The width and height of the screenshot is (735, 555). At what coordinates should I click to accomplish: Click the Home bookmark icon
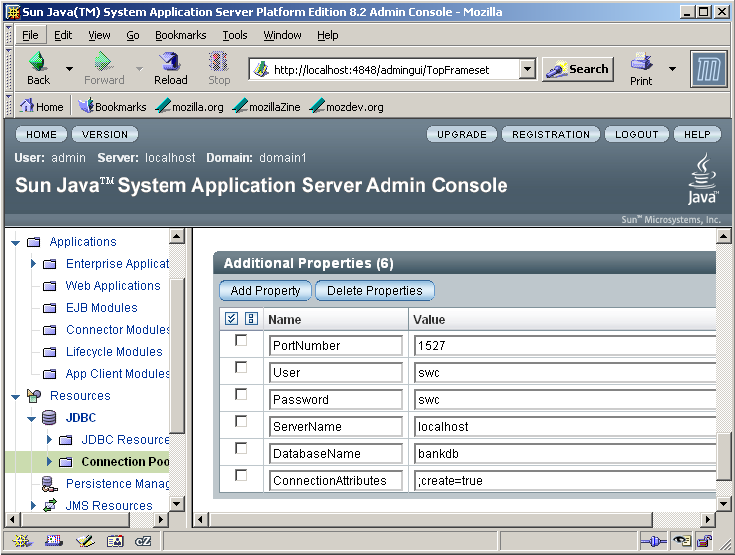click(27, 105)
